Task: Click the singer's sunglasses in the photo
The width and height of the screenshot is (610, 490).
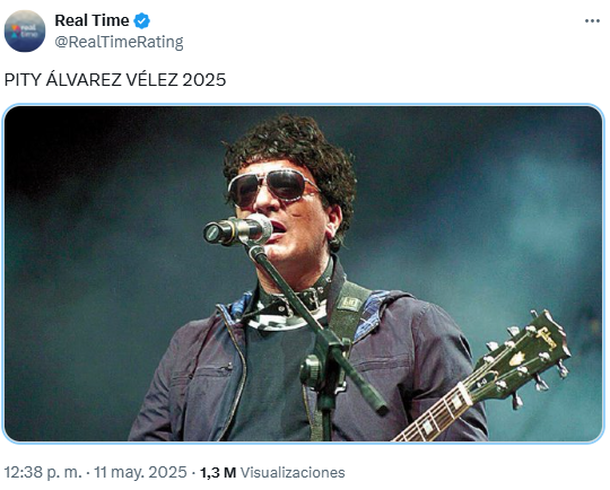Action: tap(272, 187)
